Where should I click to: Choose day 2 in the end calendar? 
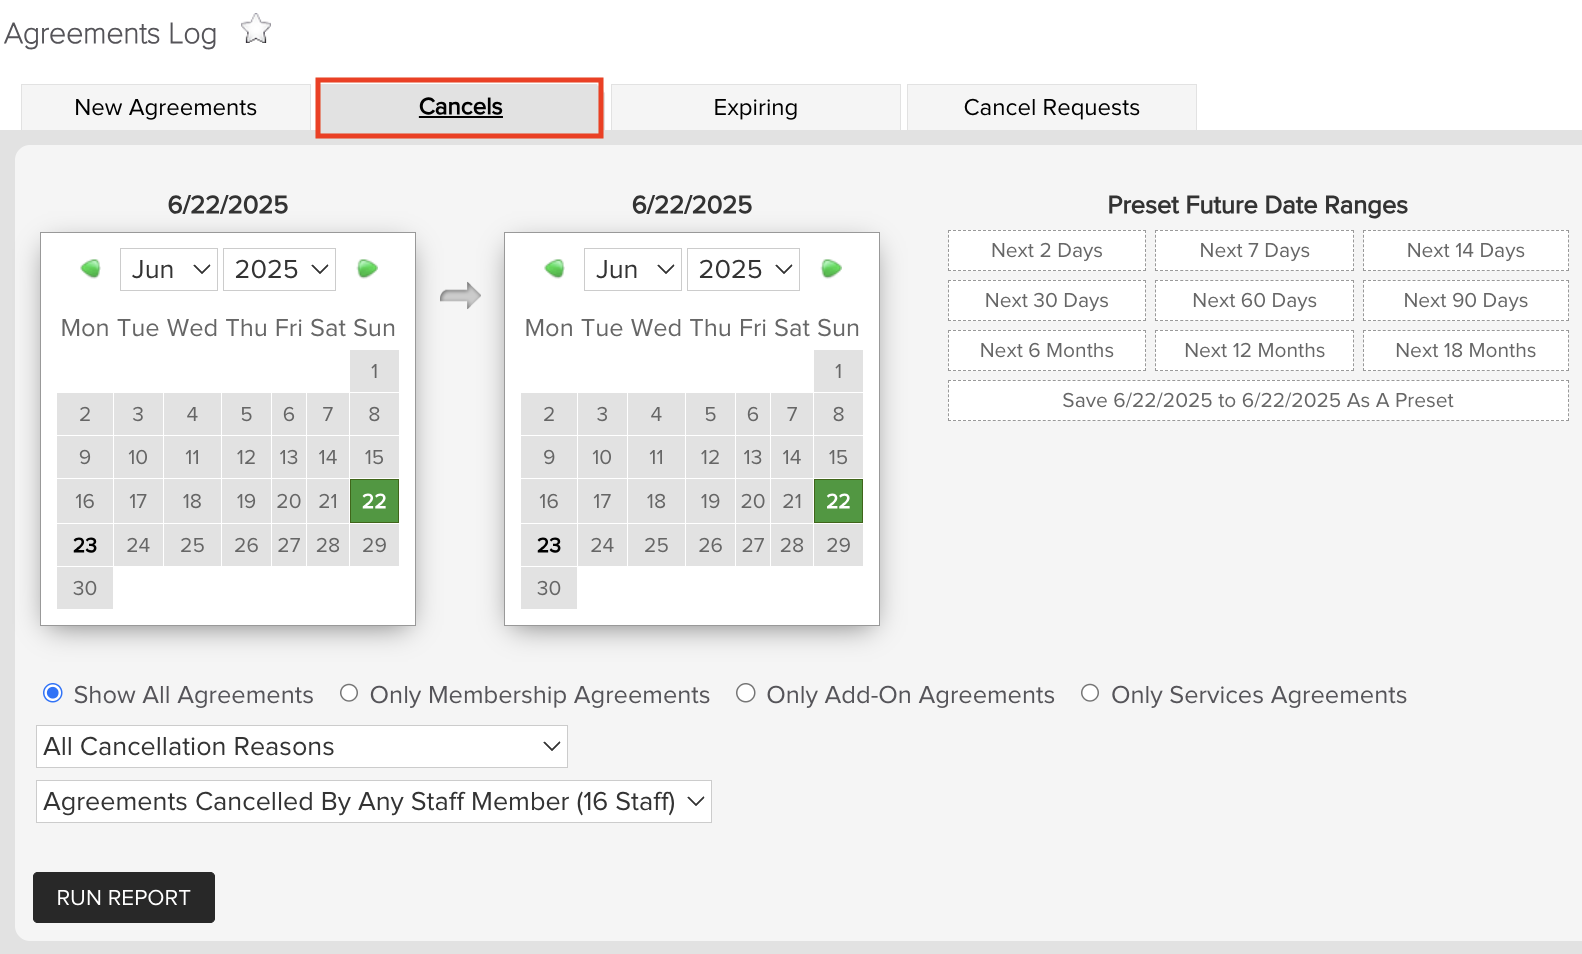[549, 414]
